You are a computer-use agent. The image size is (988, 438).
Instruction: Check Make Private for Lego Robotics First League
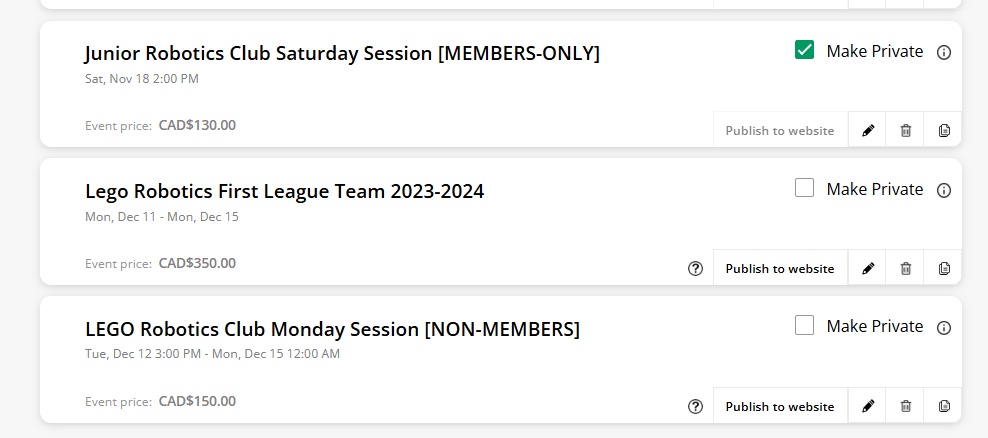point(804,188)
